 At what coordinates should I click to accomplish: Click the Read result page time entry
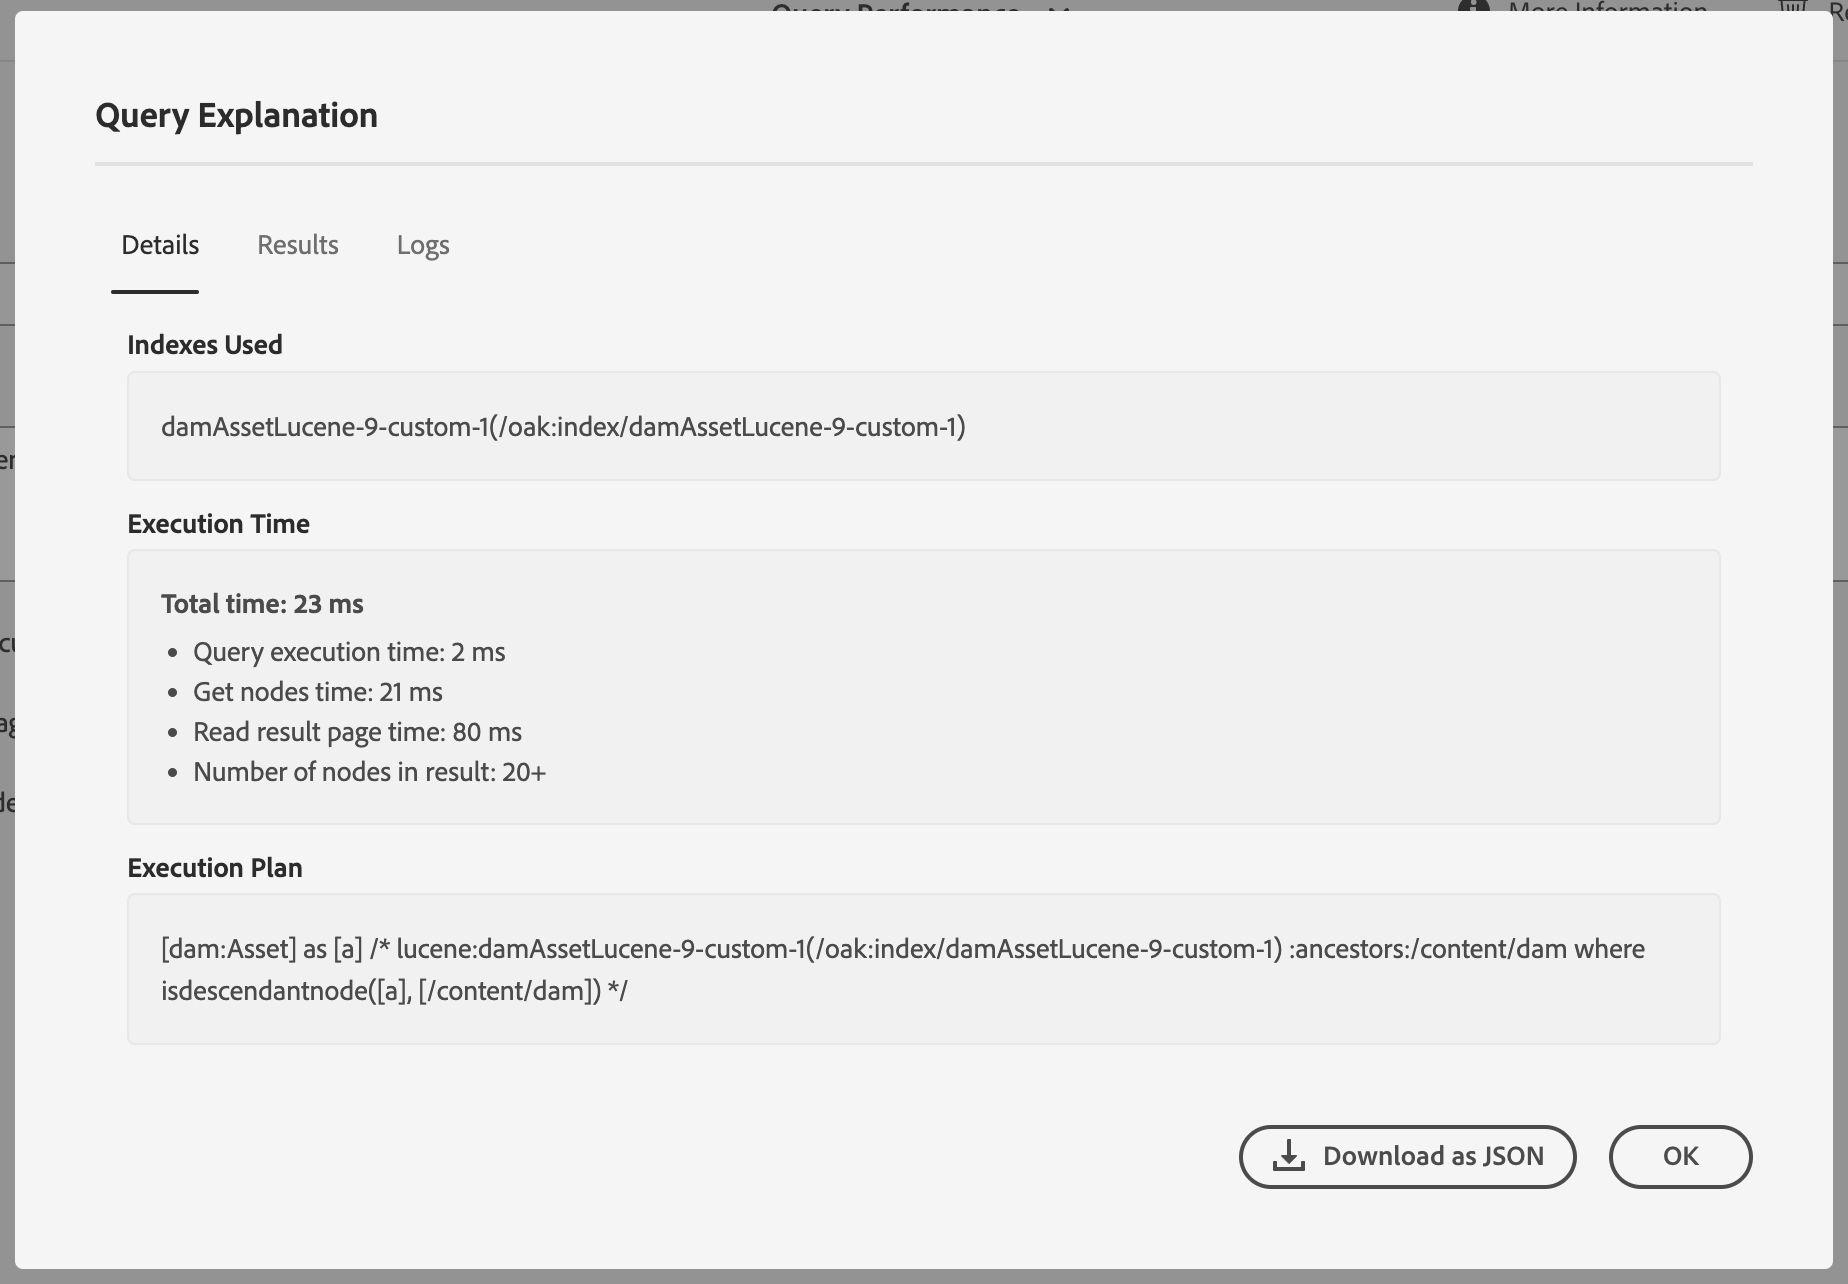pos(357,732)
